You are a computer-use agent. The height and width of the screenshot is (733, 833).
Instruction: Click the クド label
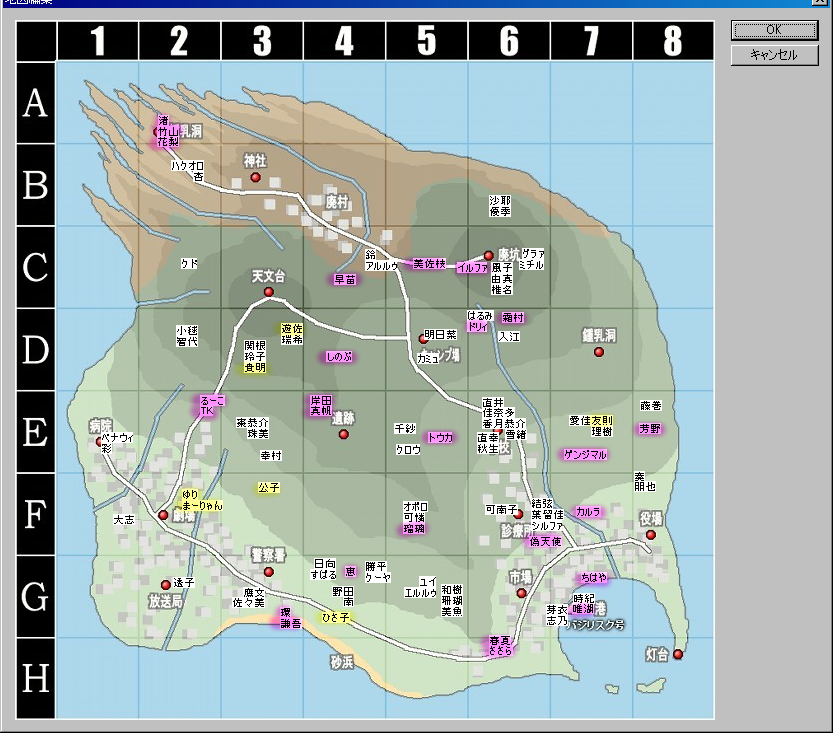click(x=189, y=263)
